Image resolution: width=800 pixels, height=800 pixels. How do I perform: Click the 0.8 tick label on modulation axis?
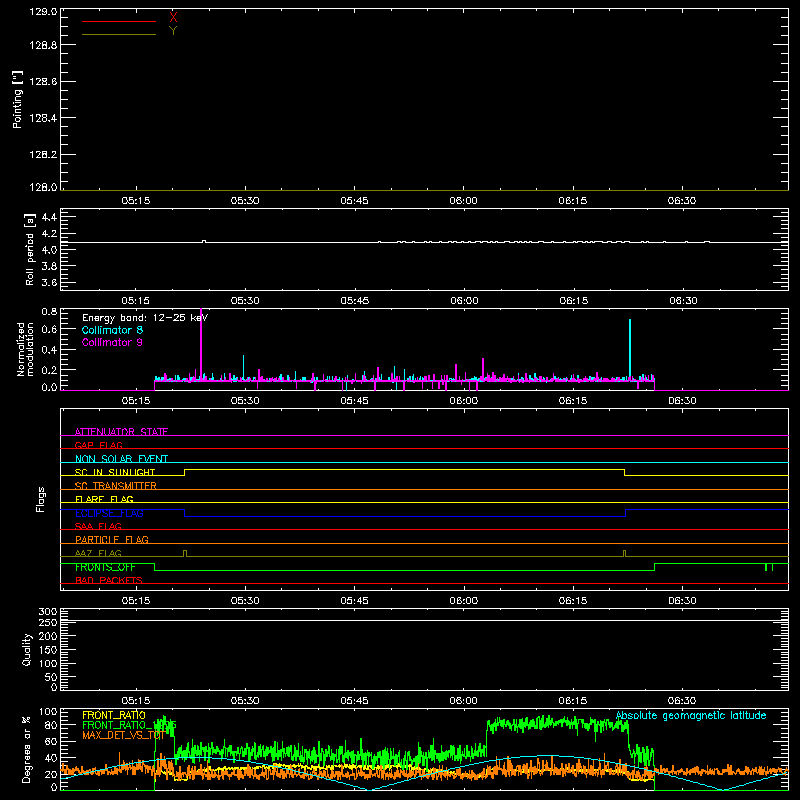tap(49, 311)
